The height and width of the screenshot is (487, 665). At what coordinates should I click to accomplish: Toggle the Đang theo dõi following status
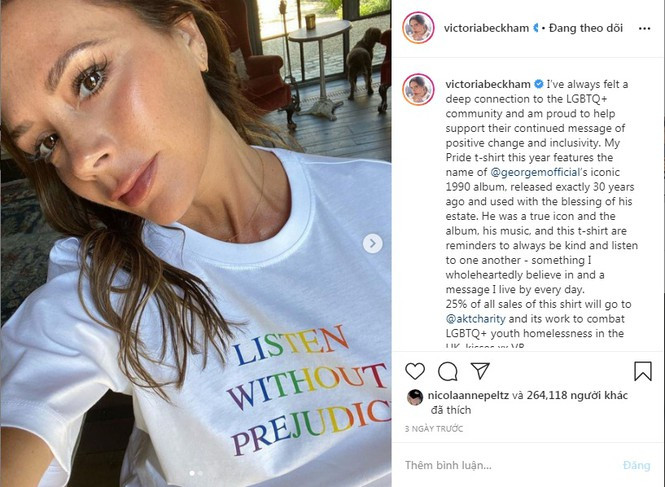click(586, 28)
